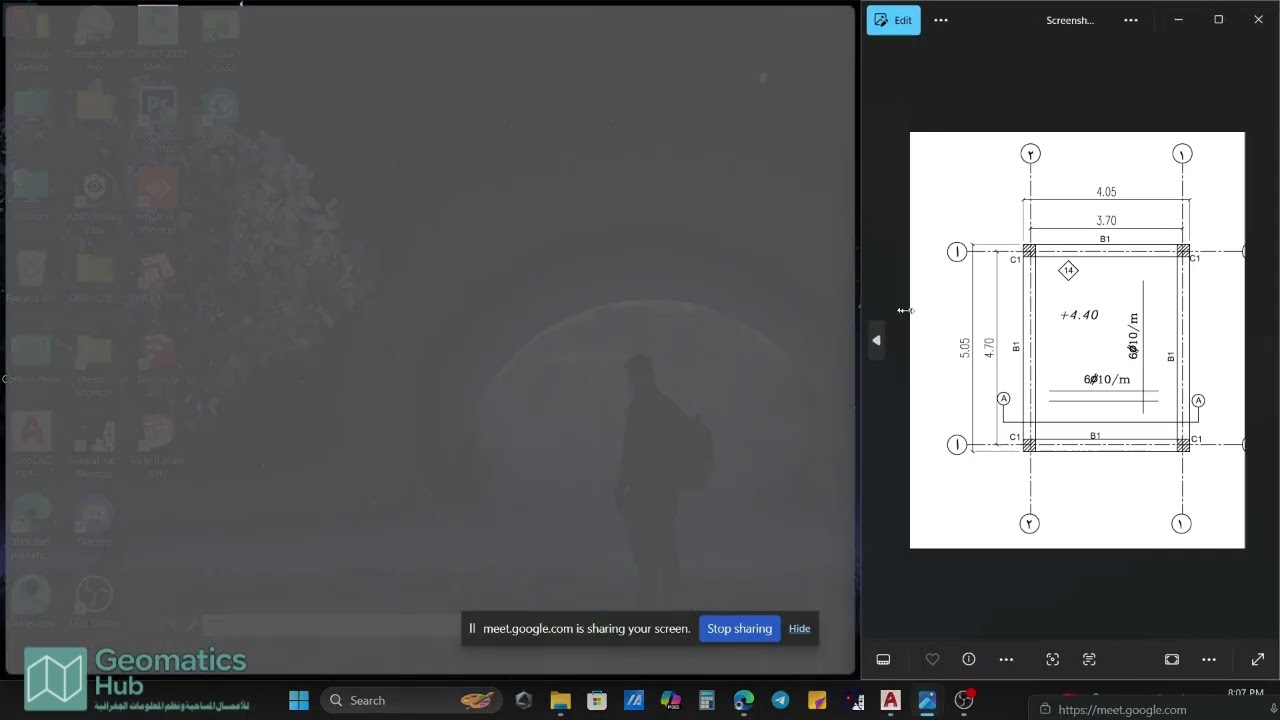
Task: Open Telegram from the taskbar
Action: (x=780, y=700)
